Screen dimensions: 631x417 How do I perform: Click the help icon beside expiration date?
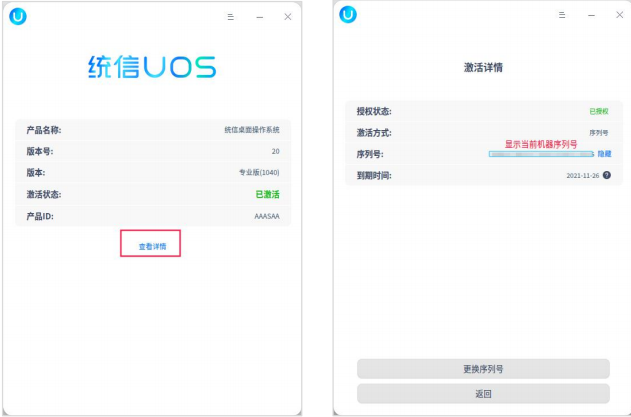pos(607,175)
